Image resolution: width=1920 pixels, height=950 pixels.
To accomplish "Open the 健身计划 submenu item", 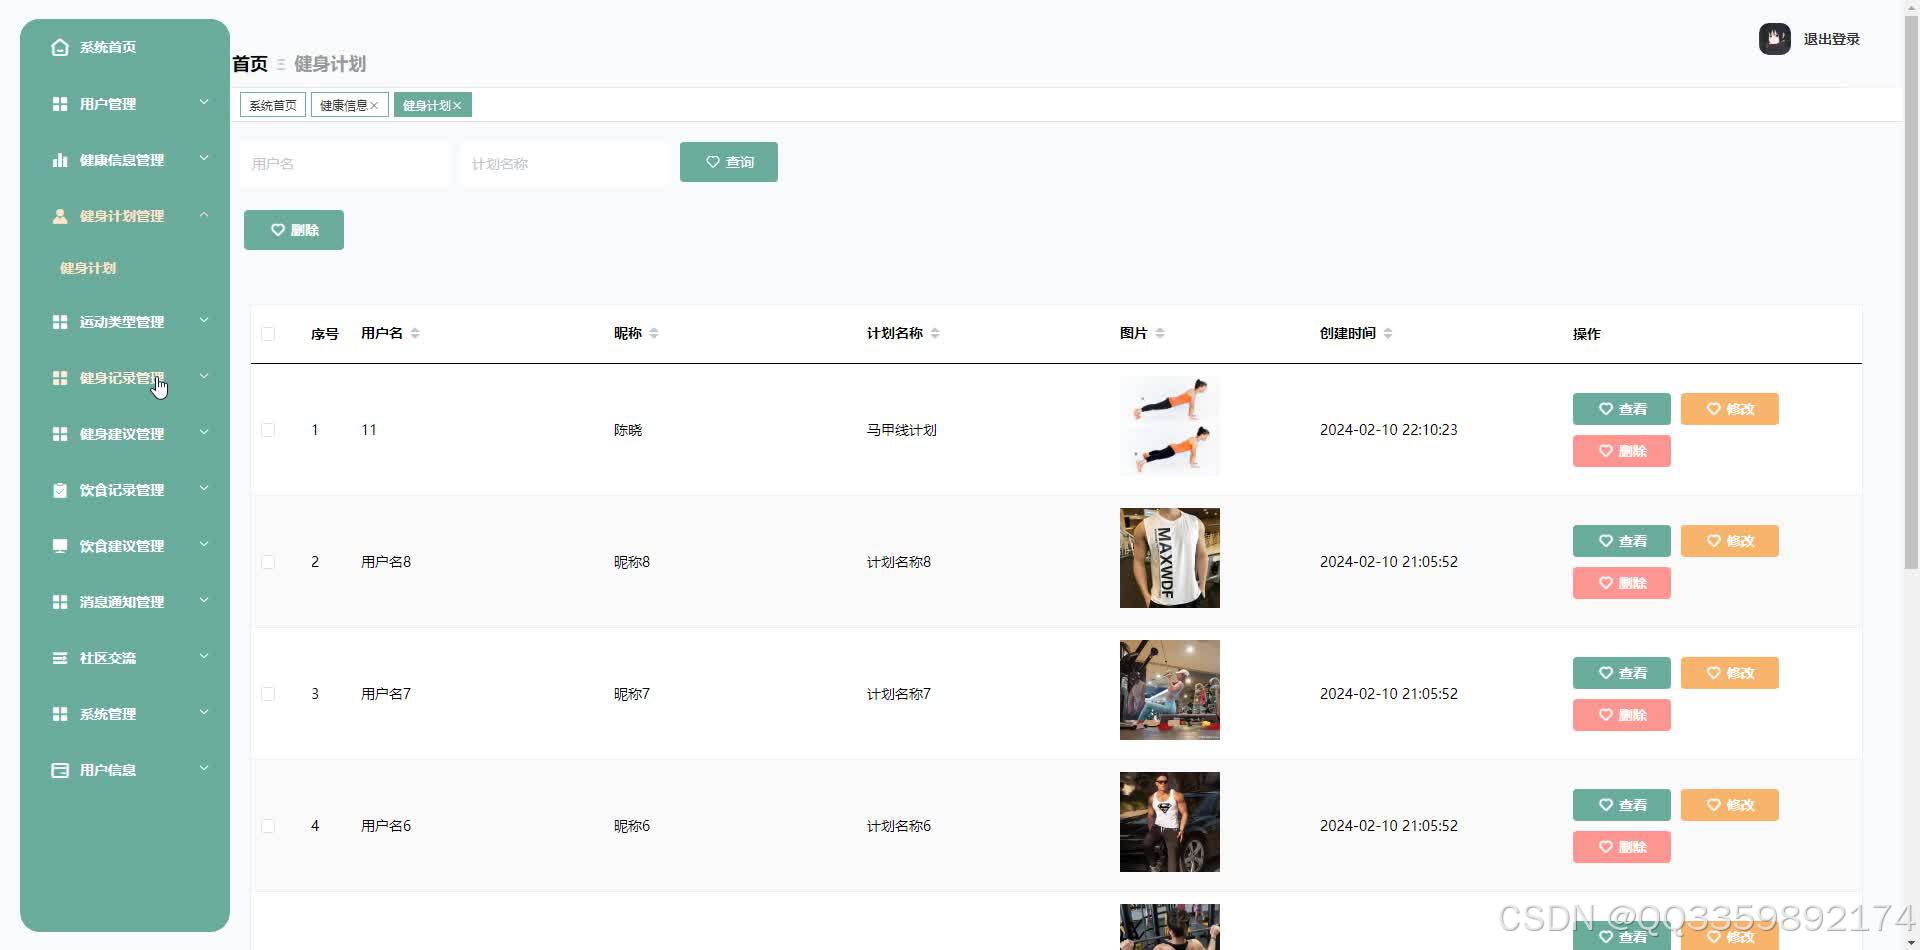I will [88, 268].
